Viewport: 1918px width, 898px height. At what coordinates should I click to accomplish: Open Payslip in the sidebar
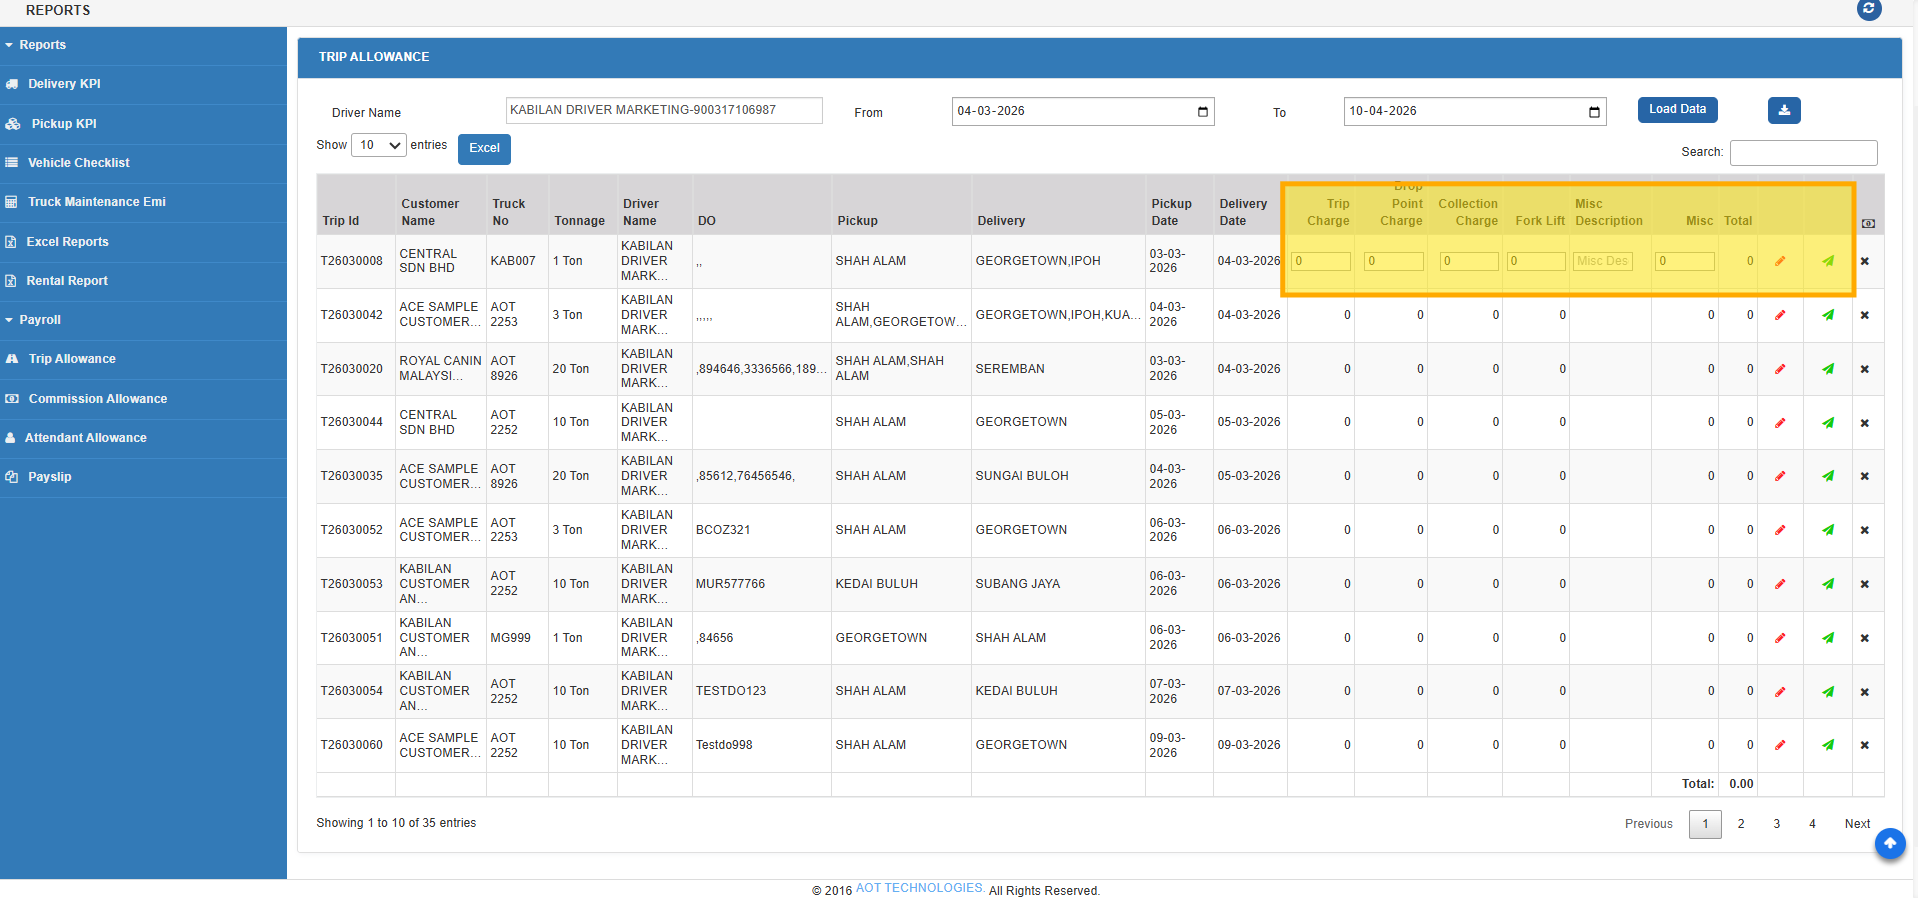coord(143,477)
